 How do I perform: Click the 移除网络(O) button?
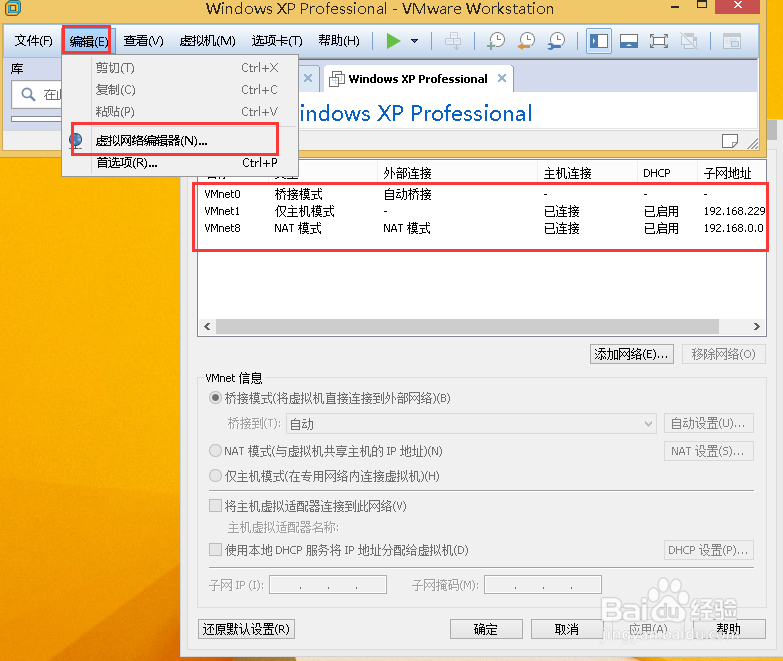click(x=724, y=354)
